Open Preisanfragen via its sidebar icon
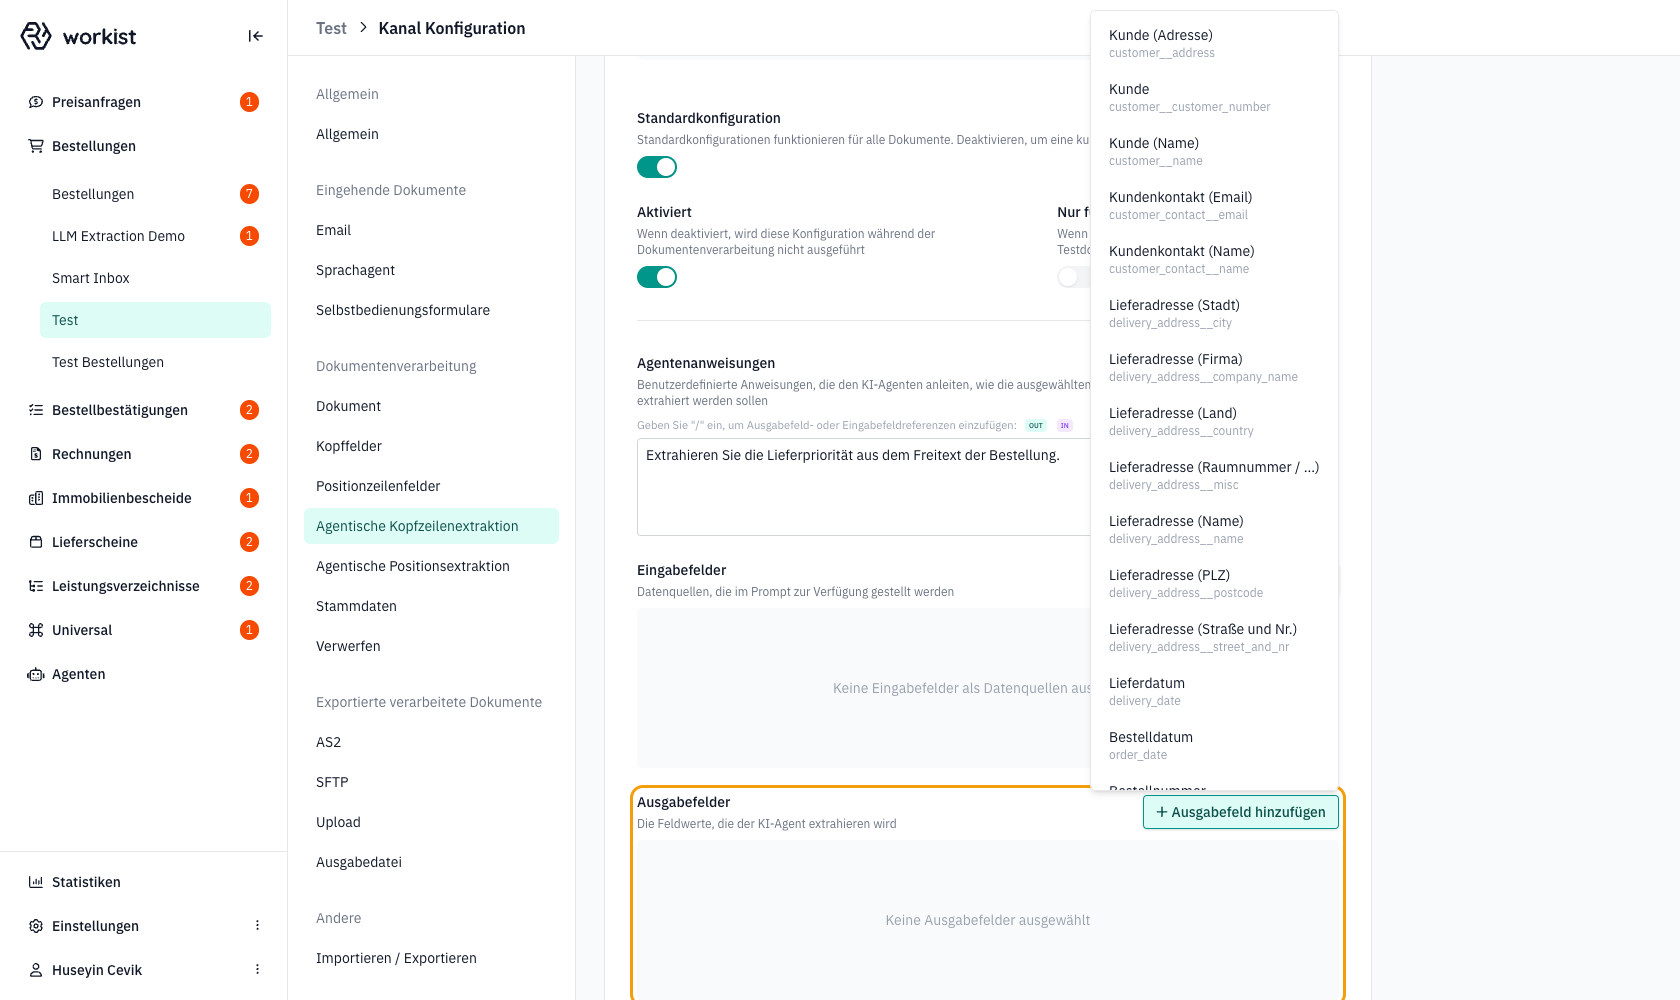The height and width of the screenshot is (1000, 1680). point(36,102)
